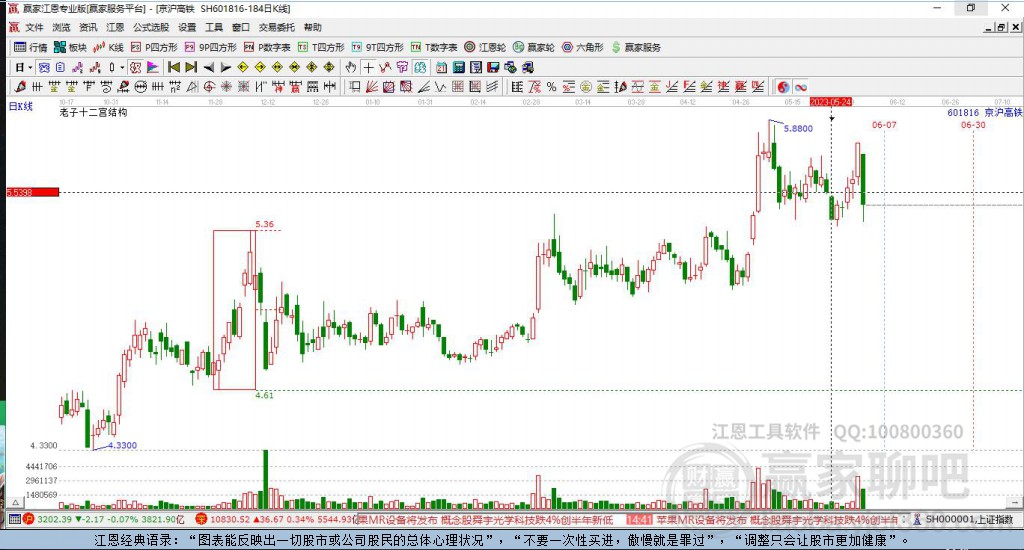Open 赢家服务 with dollar icon
Screen dimensions: 1024x550
click(x=637, y=47)
